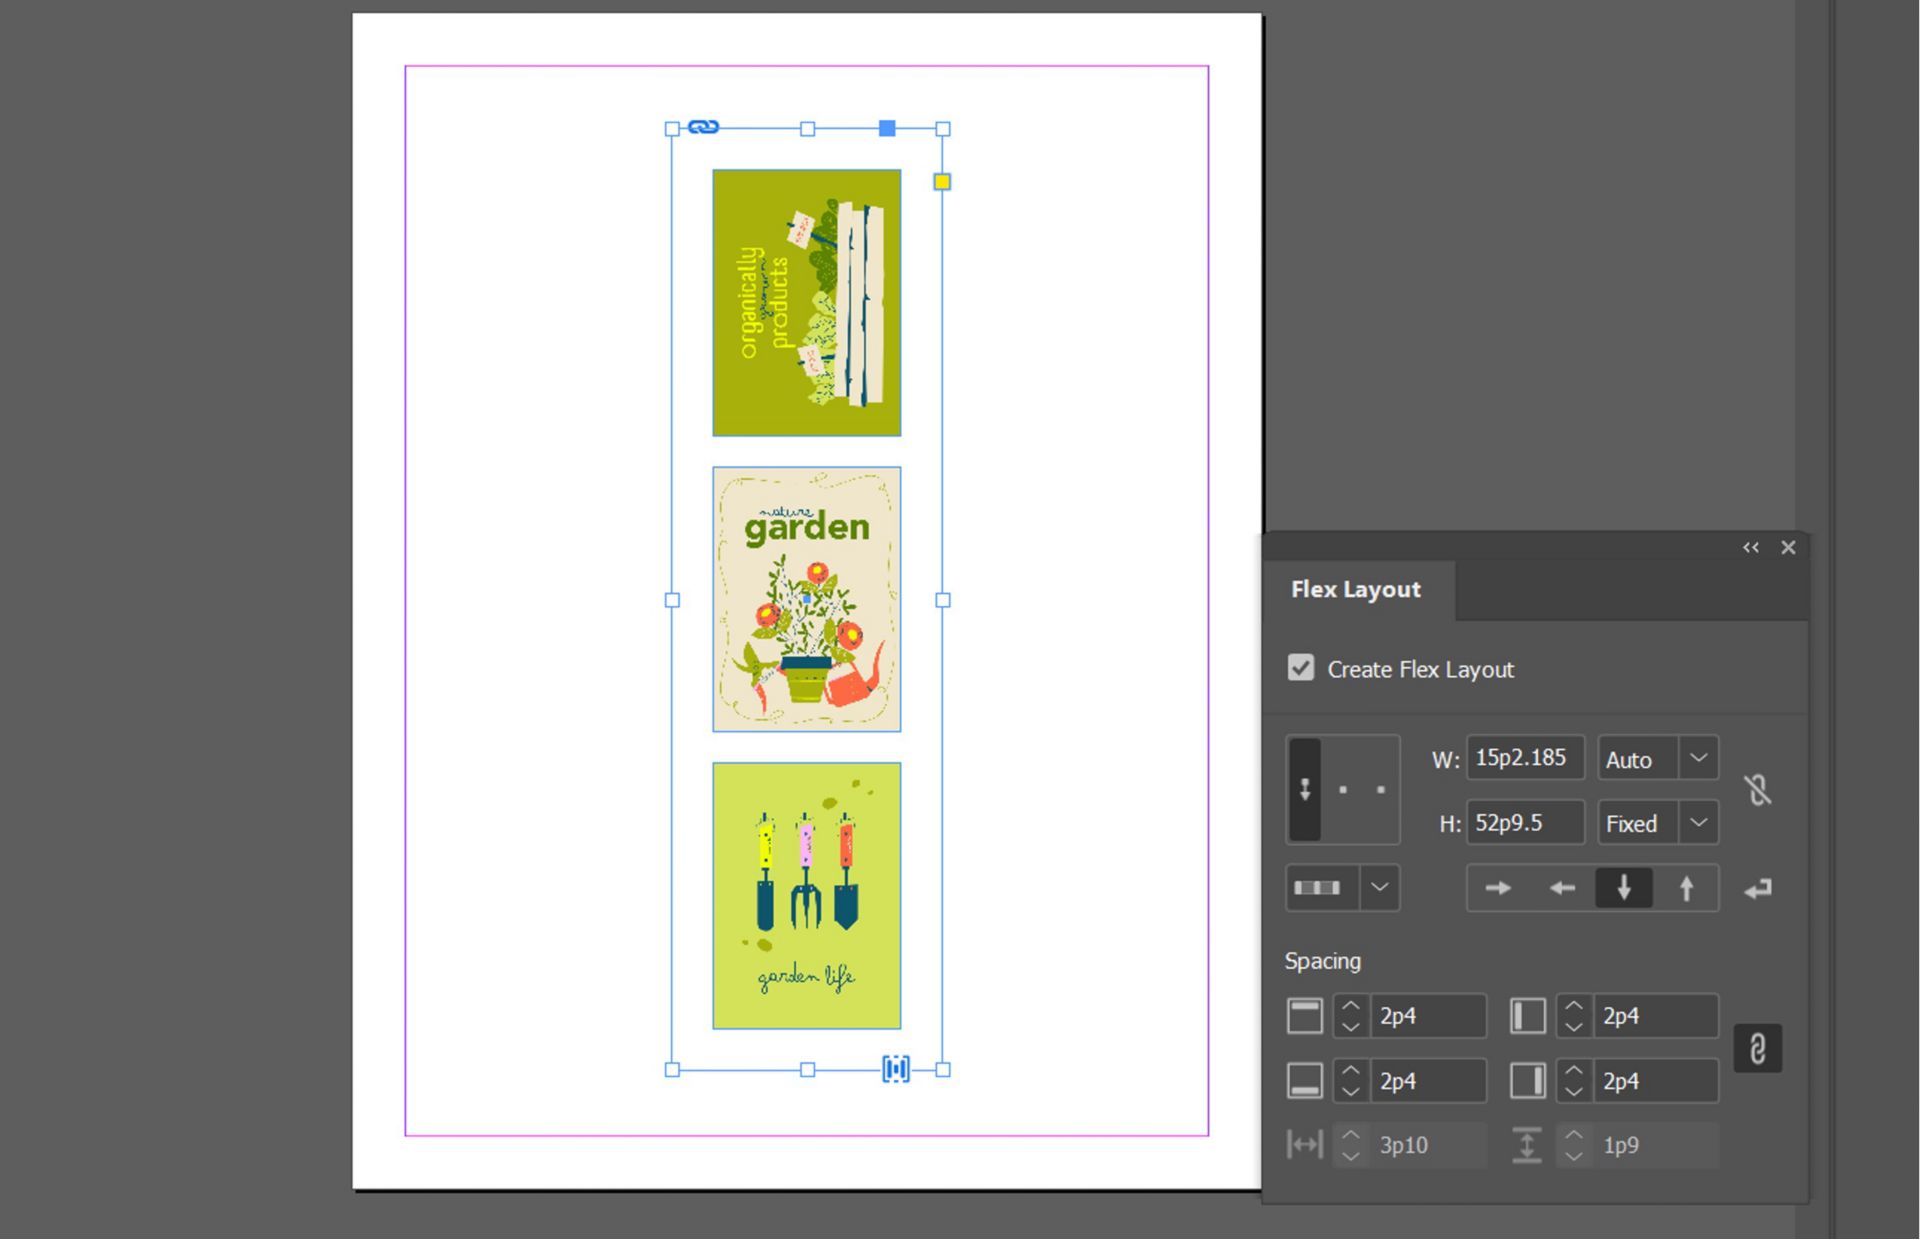Screen dimensions: 1920x1239
Task: Uncheck Create Flex Layout
Action: [x=1301, y=668]
